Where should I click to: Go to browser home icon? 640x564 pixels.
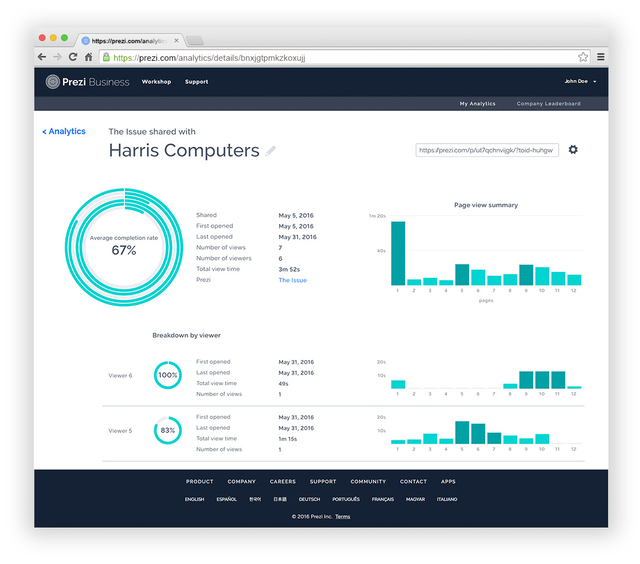pos(89,57)
